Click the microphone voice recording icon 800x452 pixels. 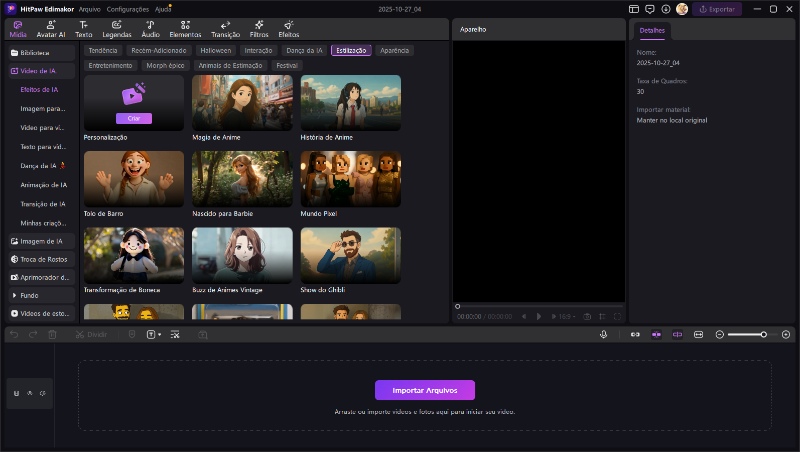[x=603, y=334]
